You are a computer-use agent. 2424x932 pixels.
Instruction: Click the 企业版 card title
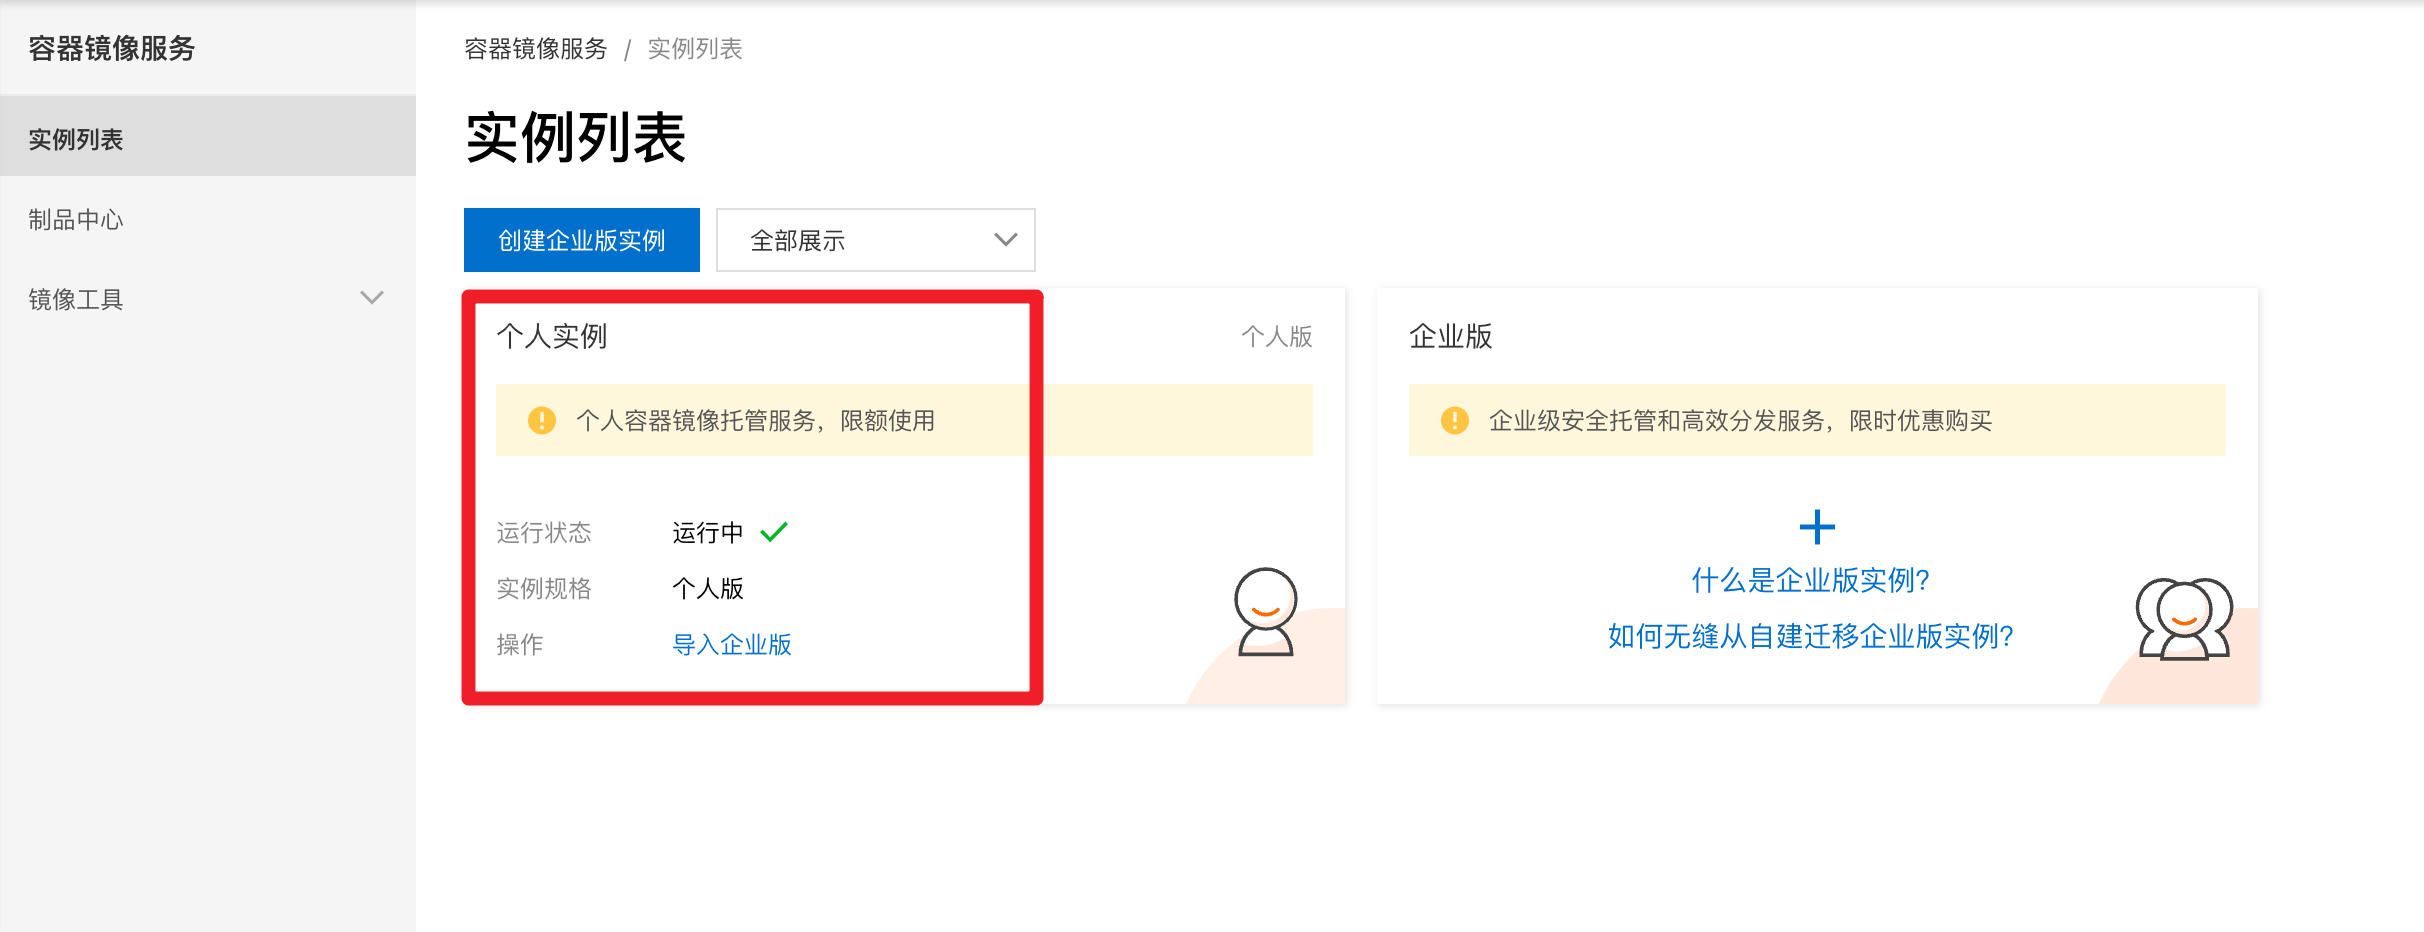(x=1450, y=336)
